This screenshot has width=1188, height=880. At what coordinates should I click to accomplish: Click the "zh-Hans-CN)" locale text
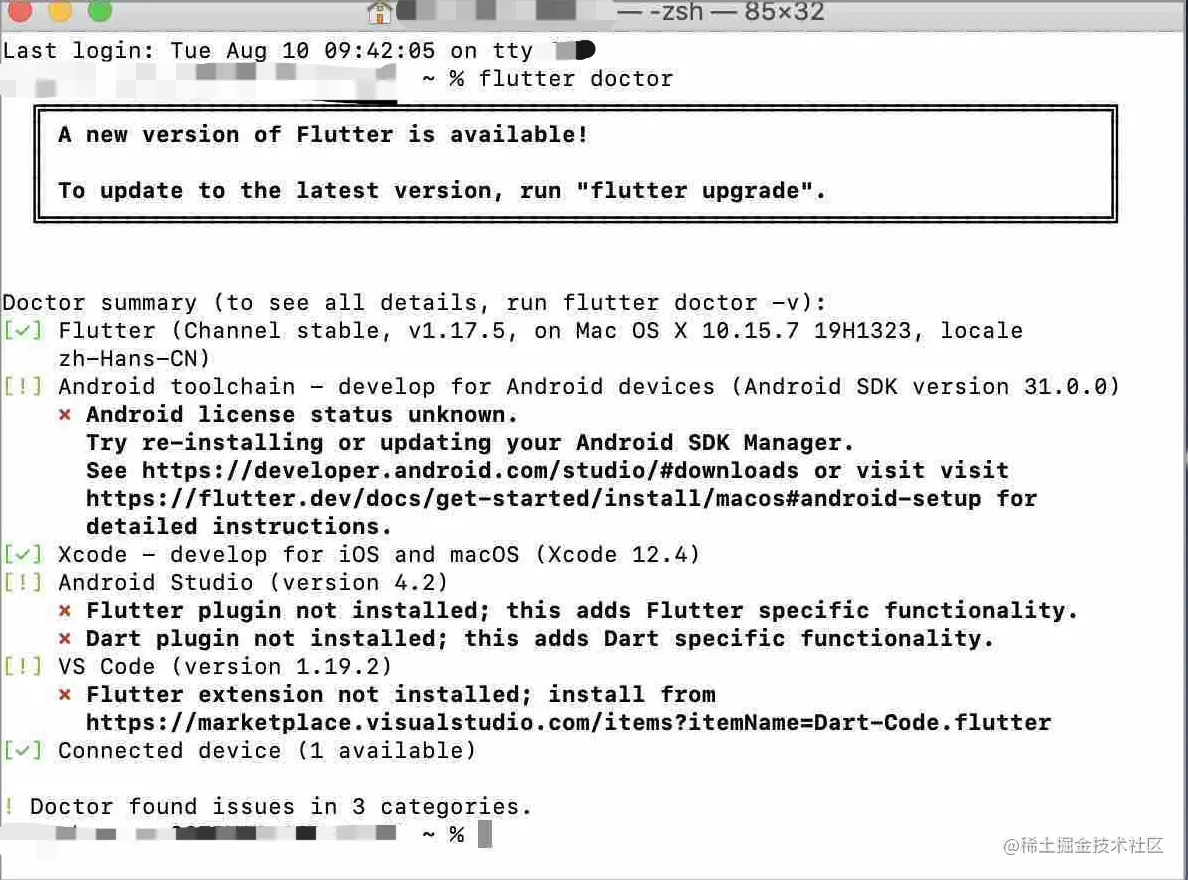[x=134, y=359]
